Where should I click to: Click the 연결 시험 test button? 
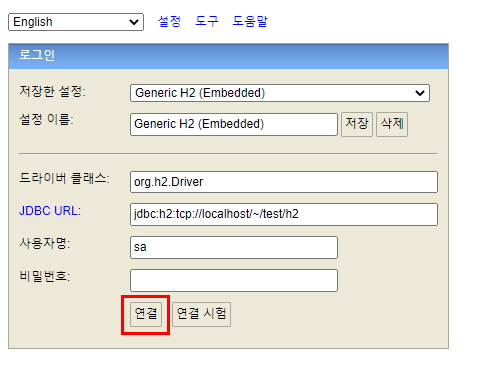tap(201, 314)
